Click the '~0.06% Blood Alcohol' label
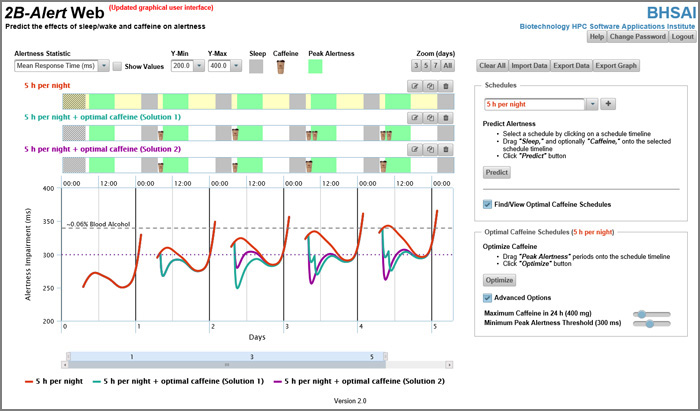 tap(98, 224)
